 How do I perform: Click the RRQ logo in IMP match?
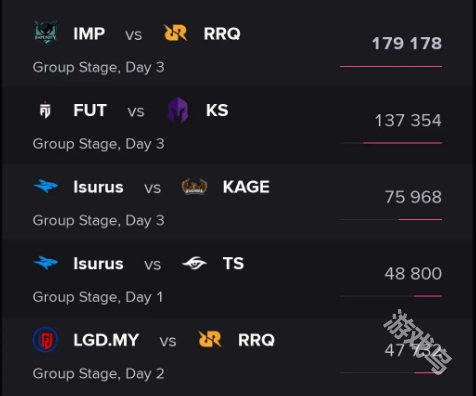pyautogui.click(x=176, y=33)
